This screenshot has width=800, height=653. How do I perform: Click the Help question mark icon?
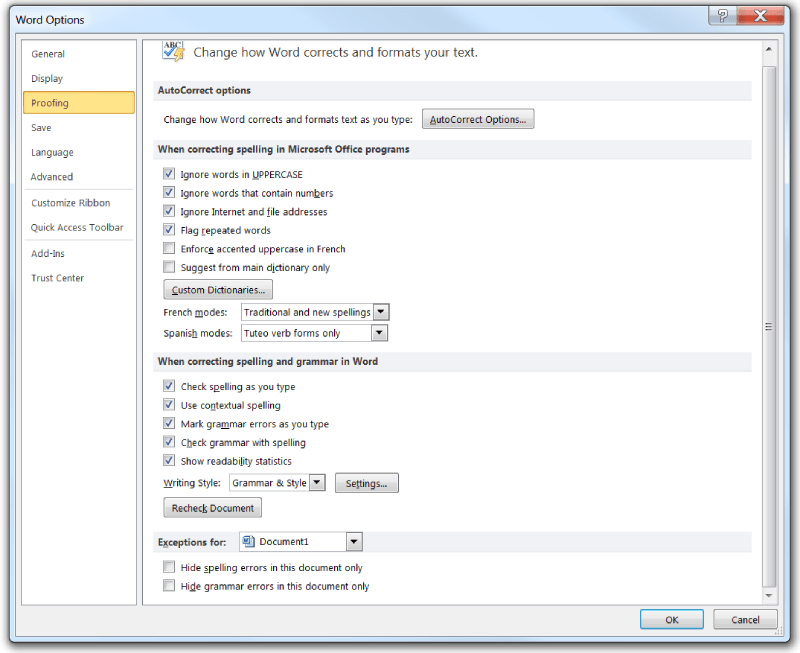point(723,15)
